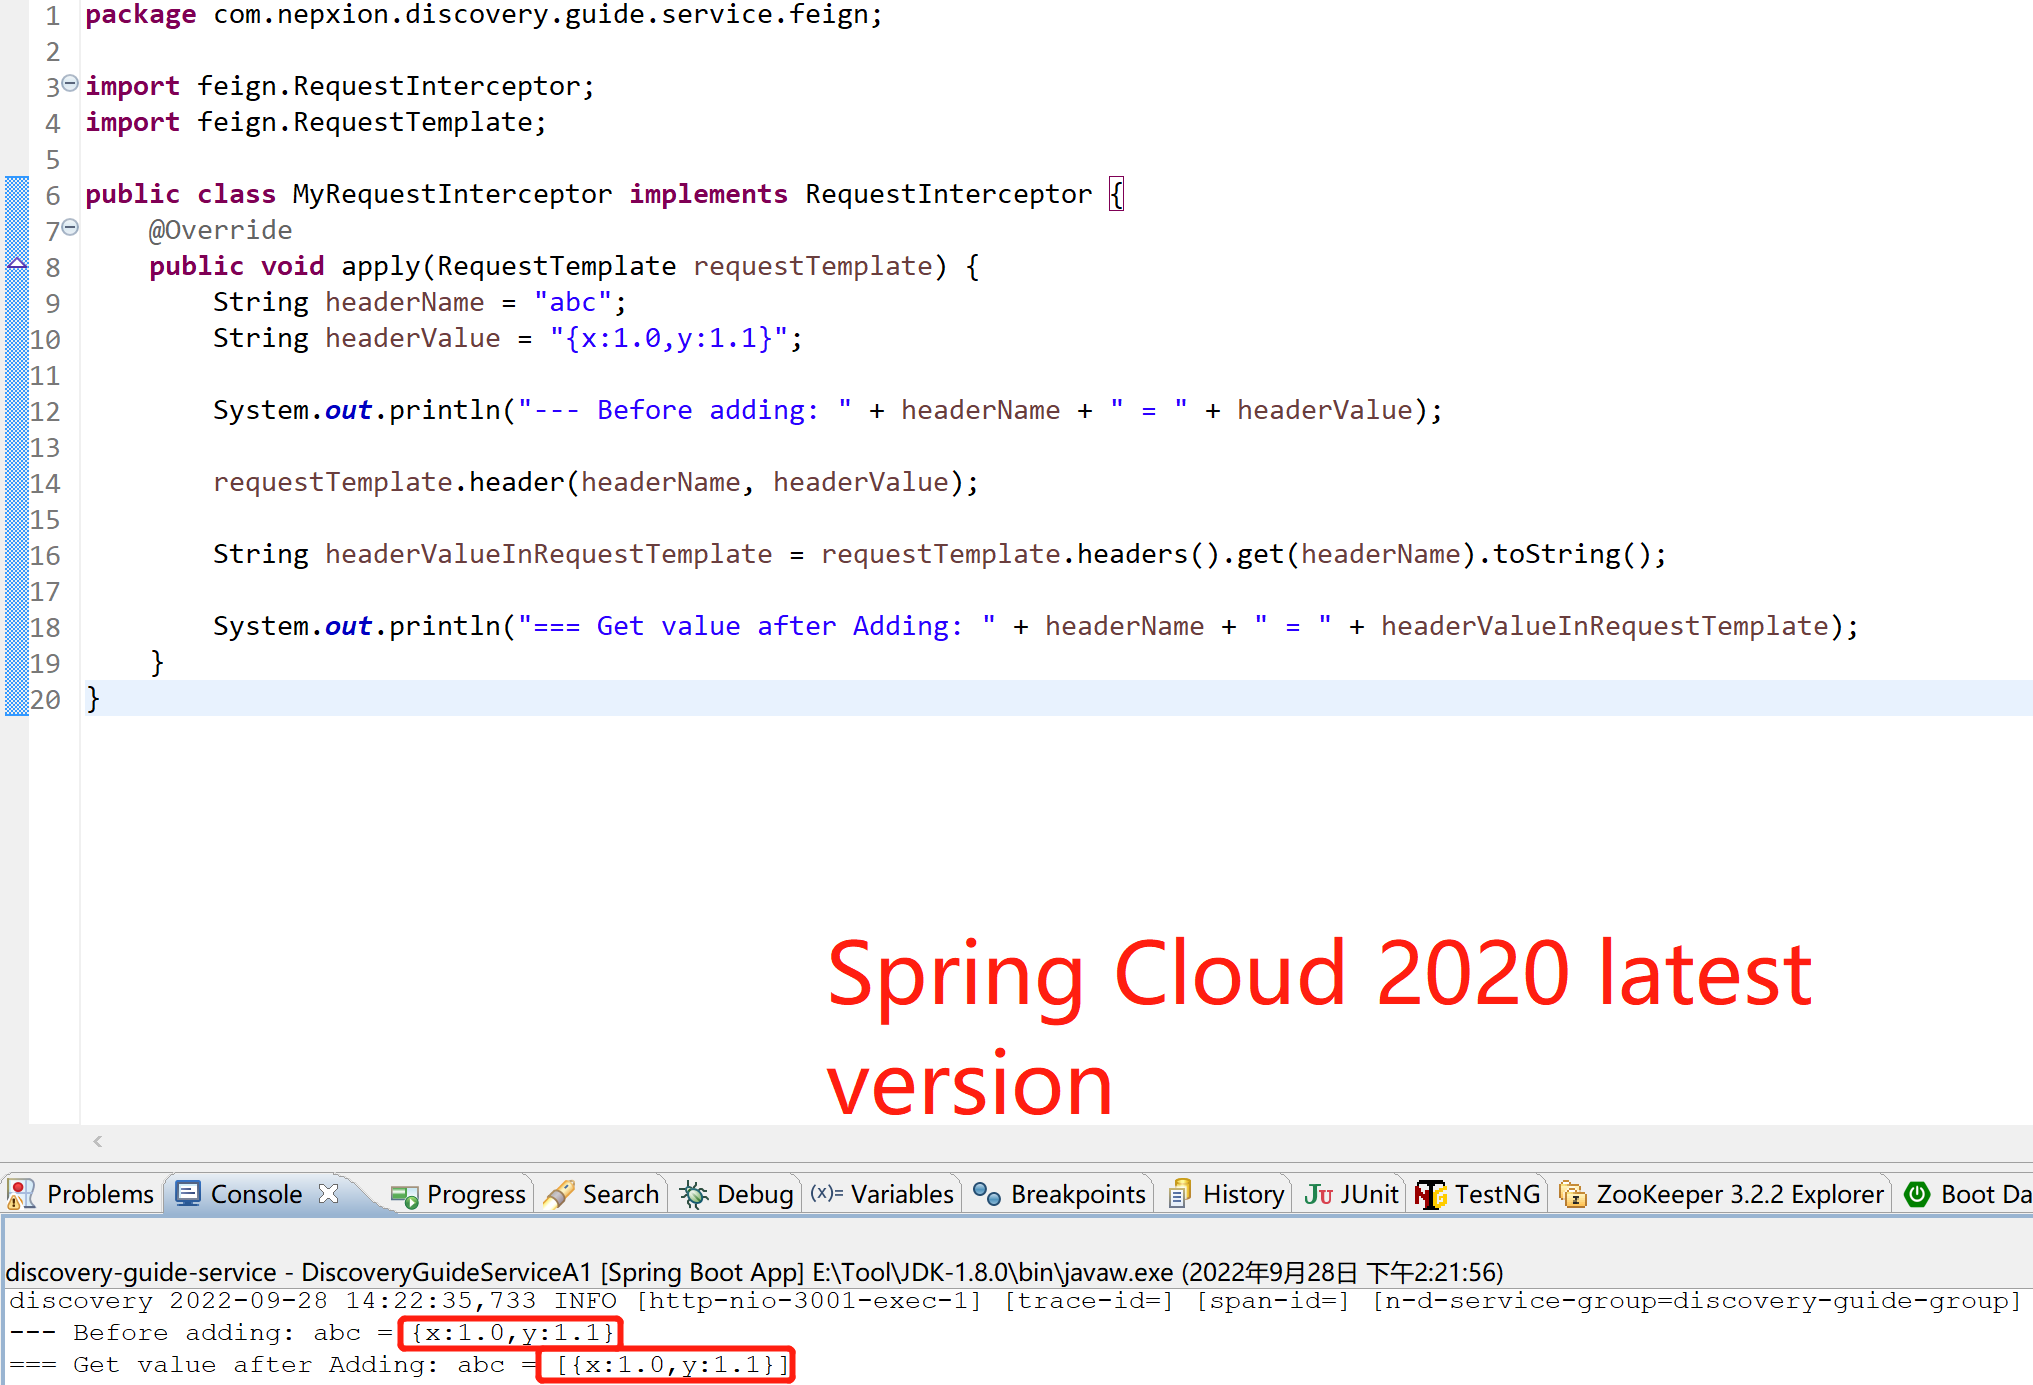Place cursor in MyRequestInterceptor class name

coord(451,194)
